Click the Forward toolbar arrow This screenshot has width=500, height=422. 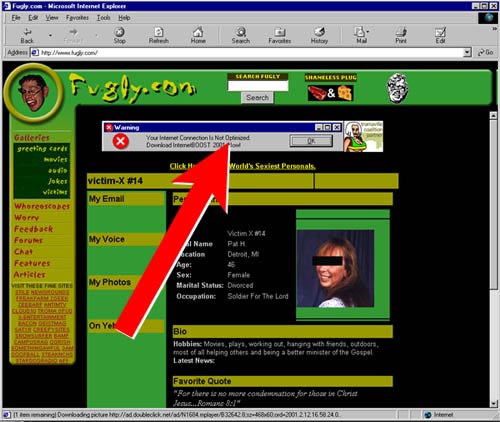pyautogui.click(x=73, y=36)
